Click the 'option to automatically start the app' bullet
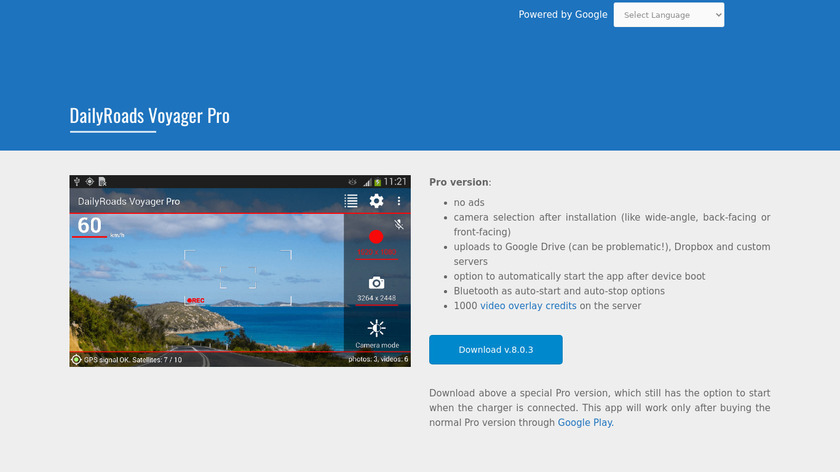Screen dimensions: 840x472 [x=579, y=276]
